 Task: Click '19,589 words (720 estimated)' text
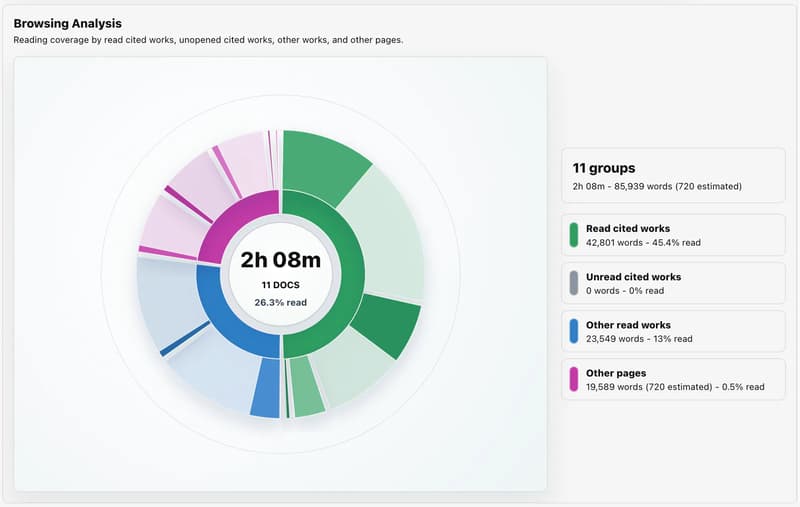click(x=649, y=387)
